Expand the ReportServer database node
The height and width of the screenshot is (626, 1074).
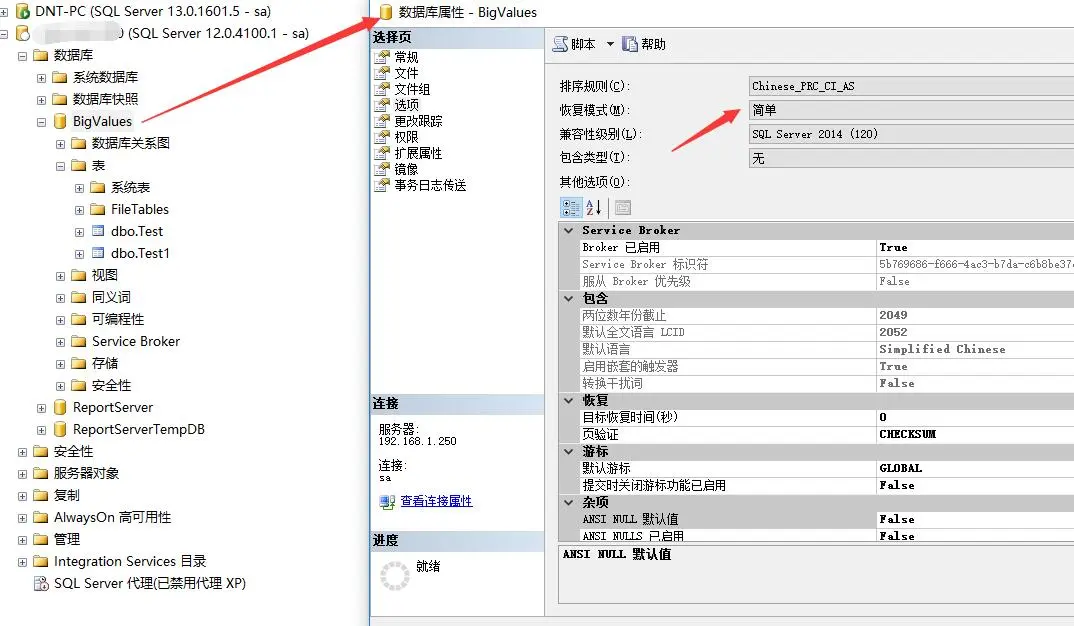(x=41, y=408)
